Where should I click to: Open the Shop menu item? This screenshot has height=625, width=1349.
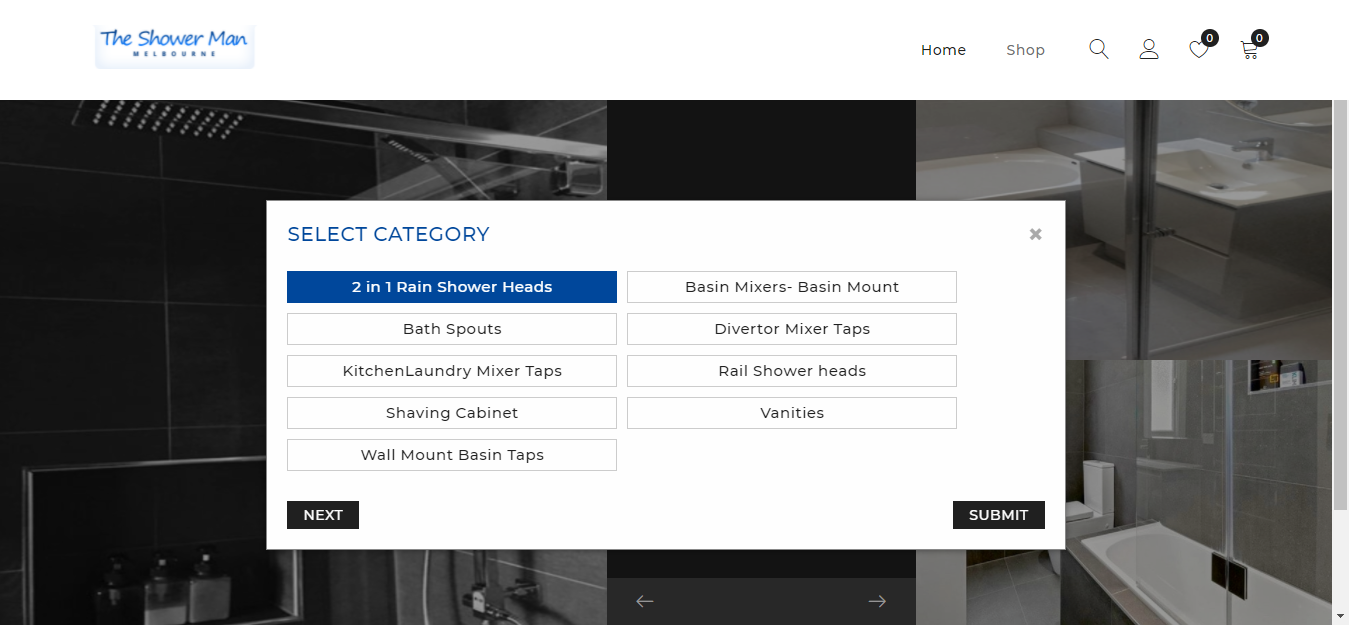tap(1025, 50)
